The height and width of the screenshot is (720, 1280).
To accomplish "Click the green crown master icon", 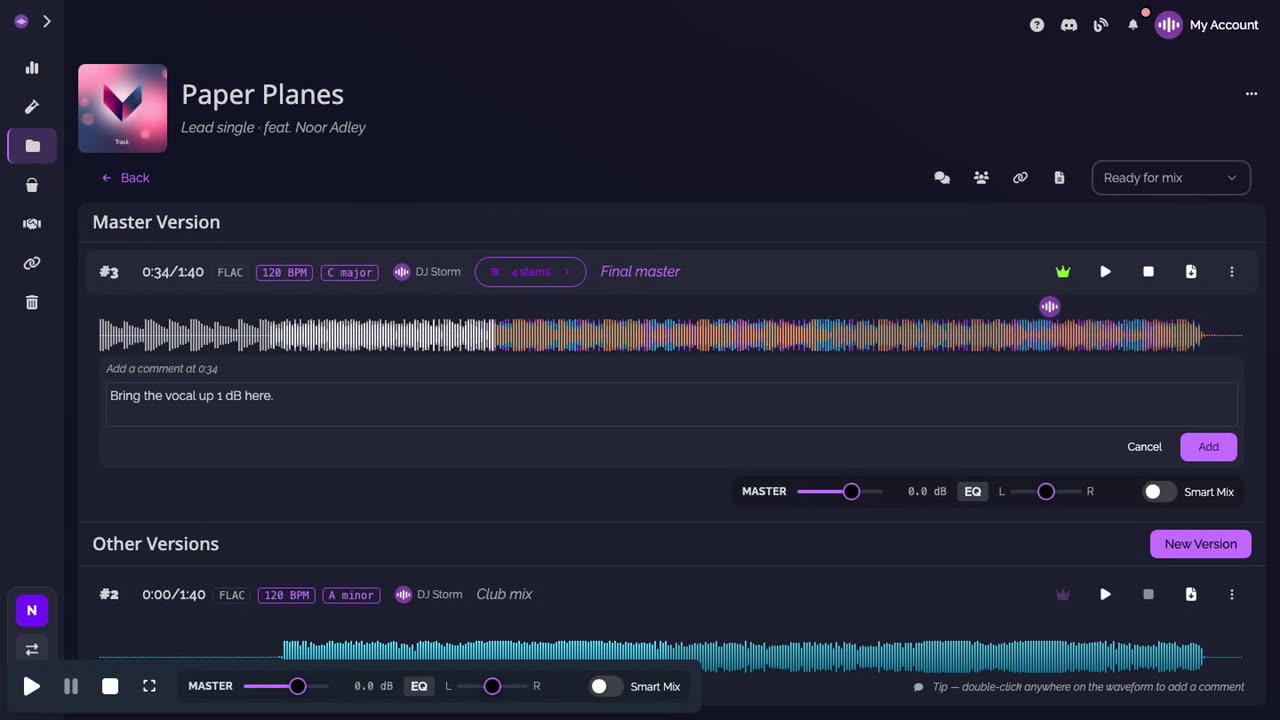I will pyautogui.click(x=1063, y=272).
